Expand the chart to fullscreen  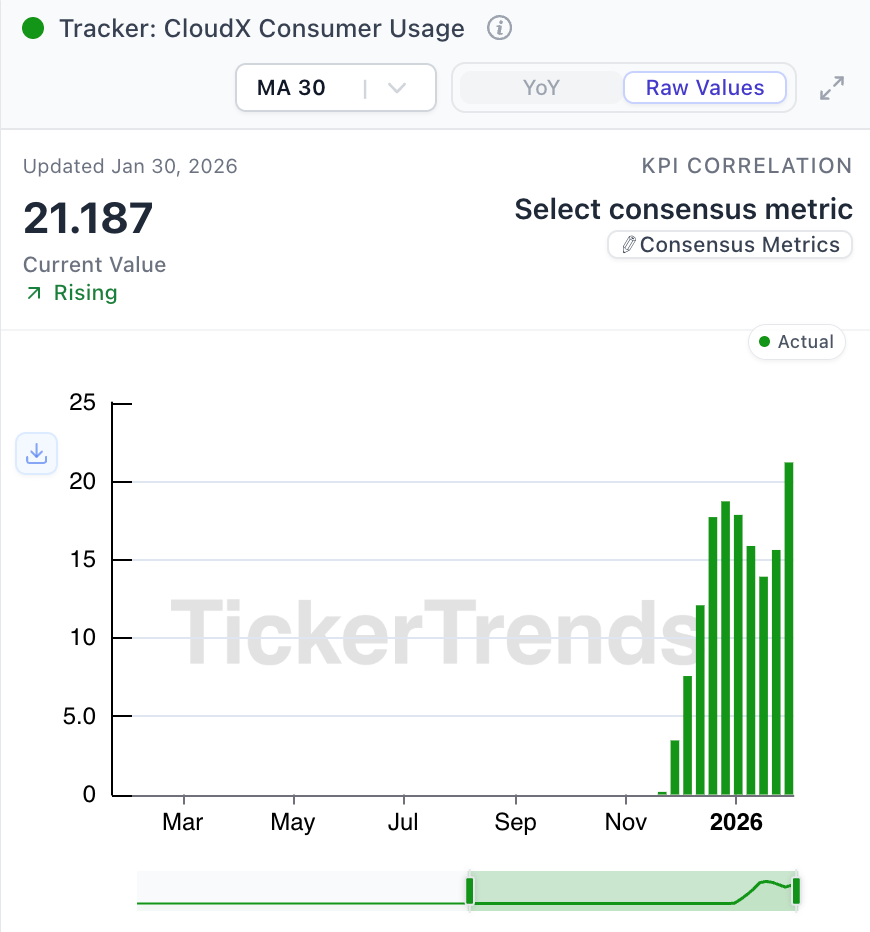pos(831,88)
